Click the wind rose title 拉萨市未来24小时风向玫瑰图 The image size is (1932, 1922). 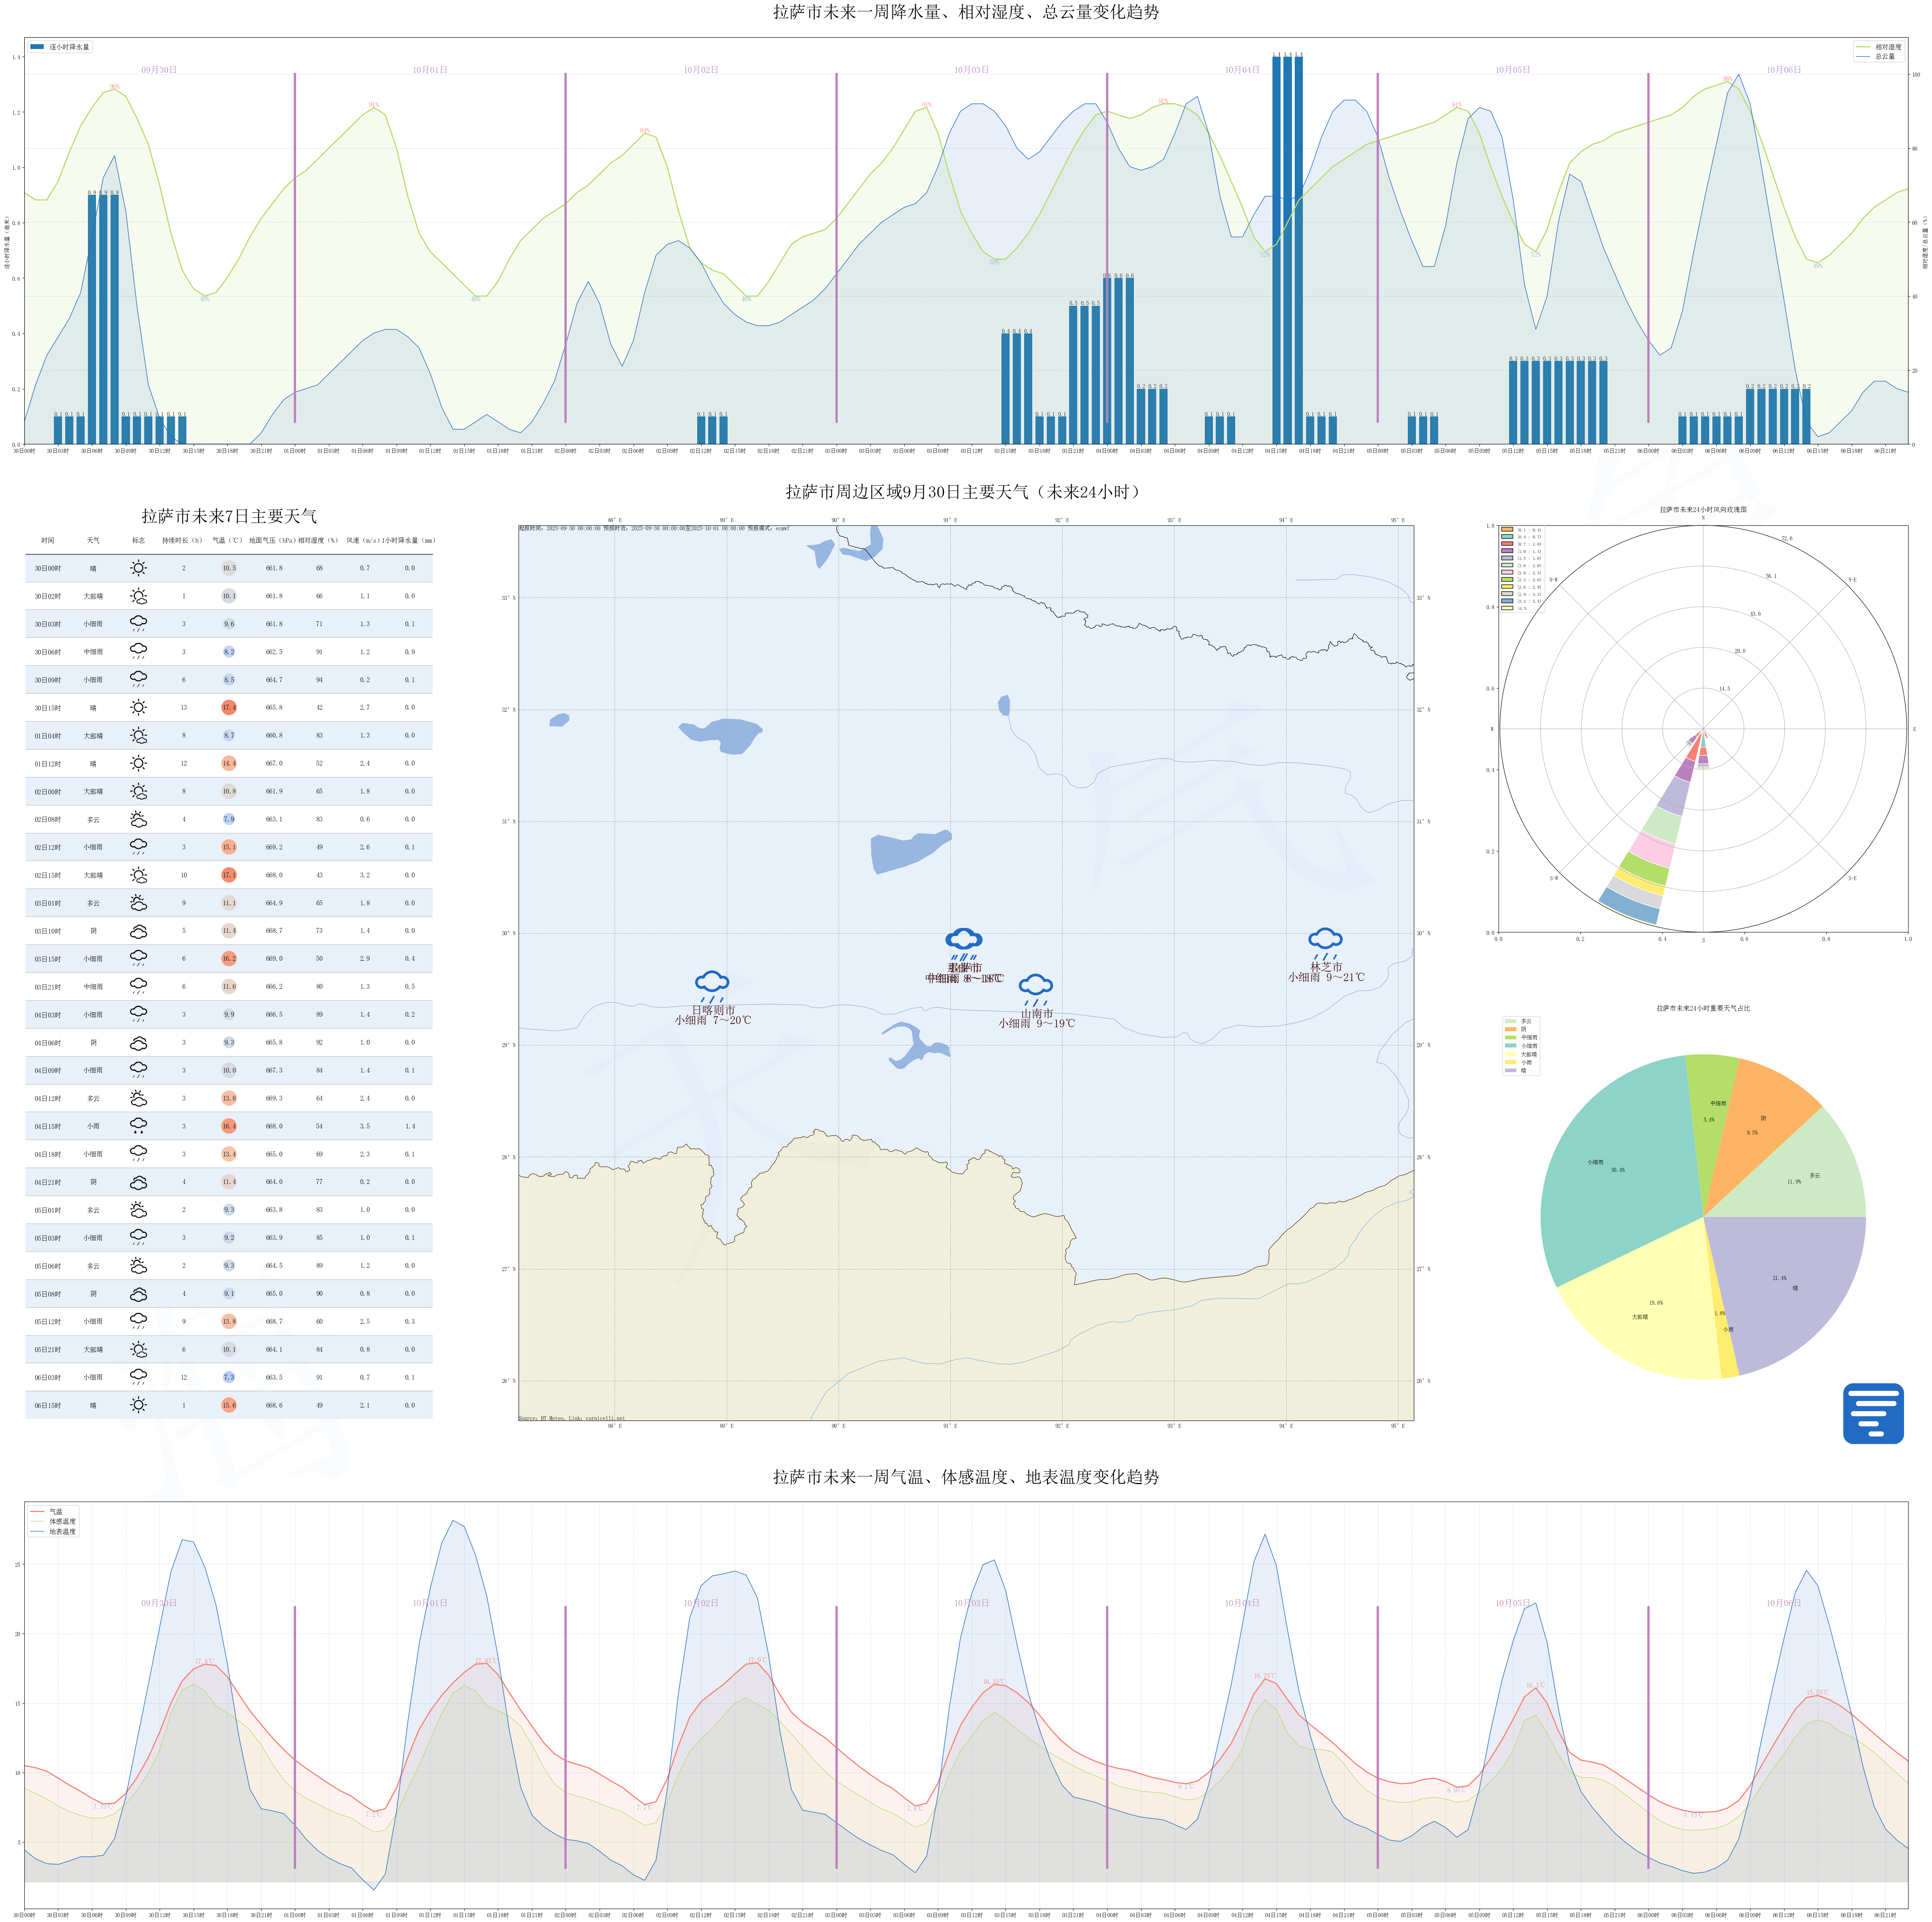[1703, 509]
